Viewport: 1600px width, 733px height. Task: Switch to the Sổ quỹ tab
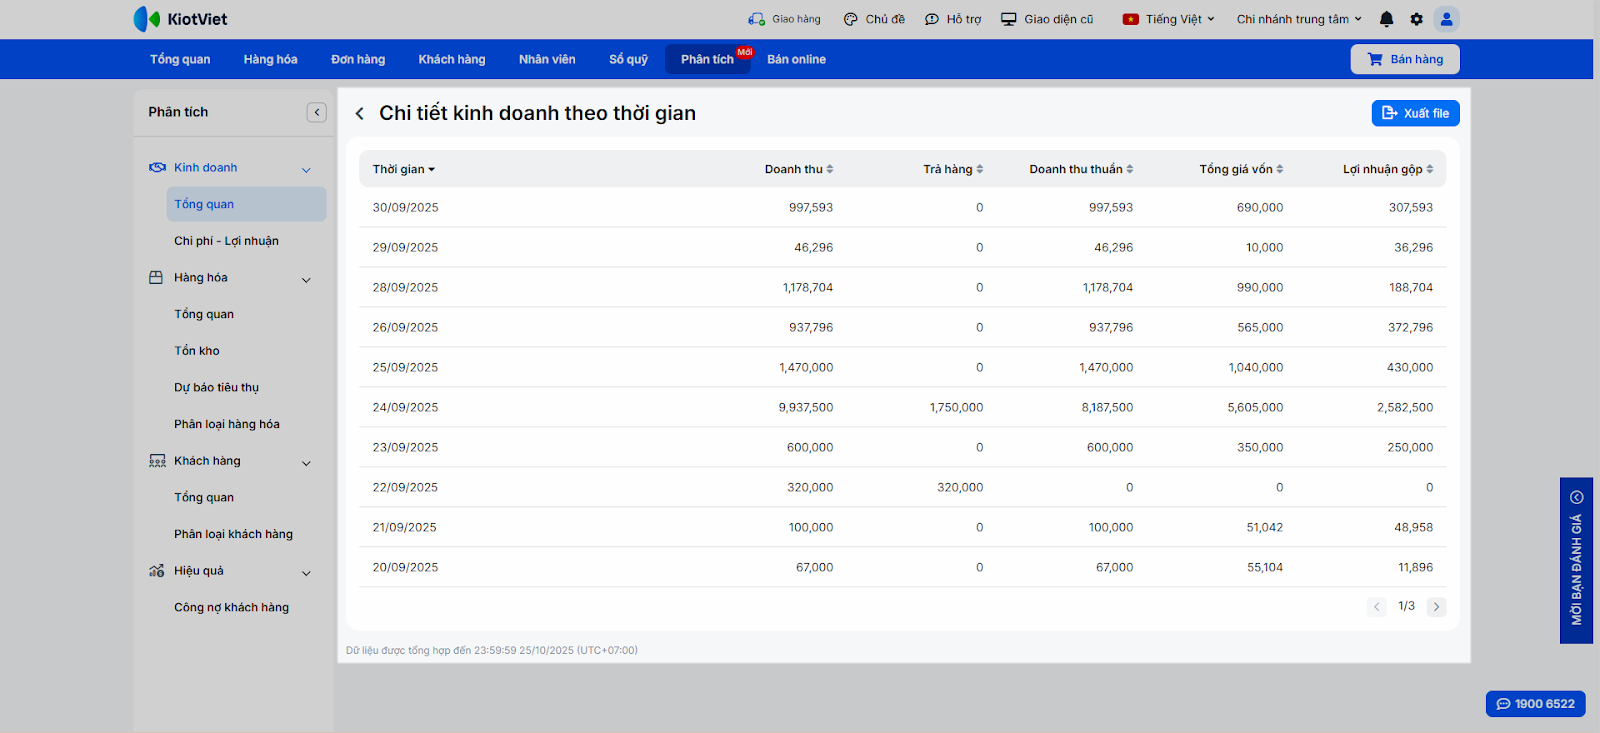tap(628, 59)
